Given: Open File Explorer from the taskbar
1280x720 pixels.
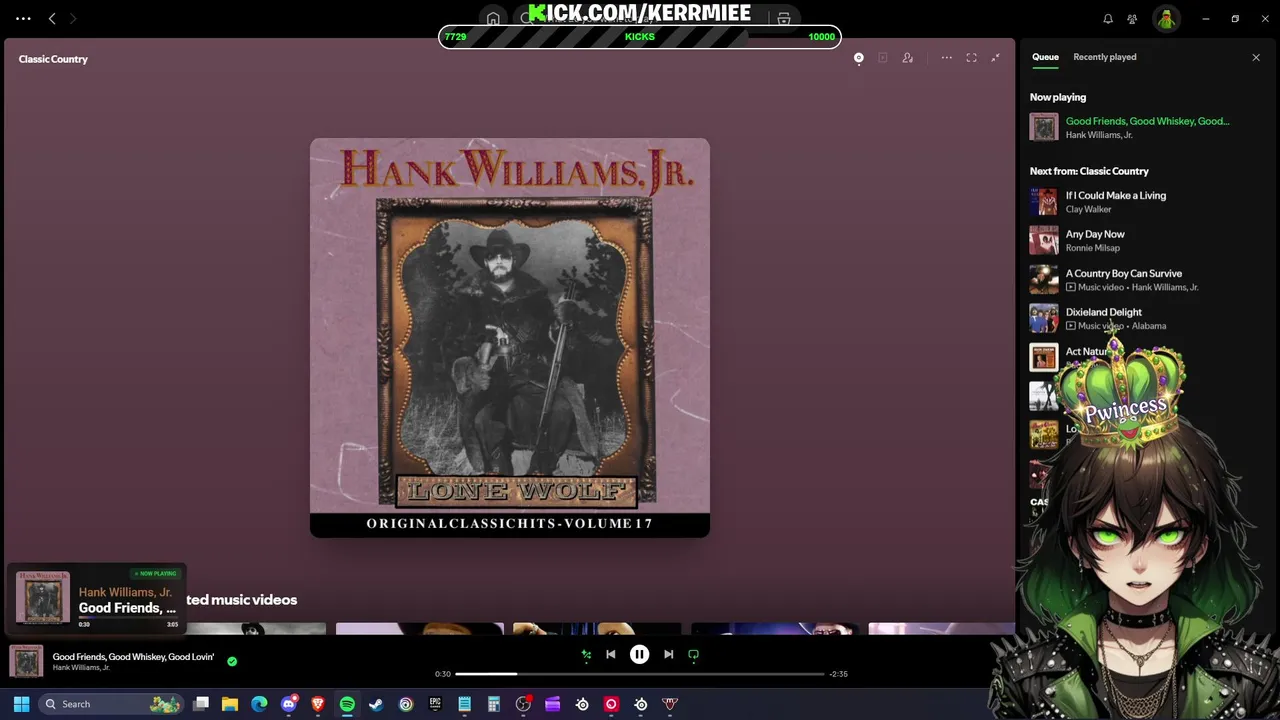Looking at the screenshot, I should click(230, 704).
